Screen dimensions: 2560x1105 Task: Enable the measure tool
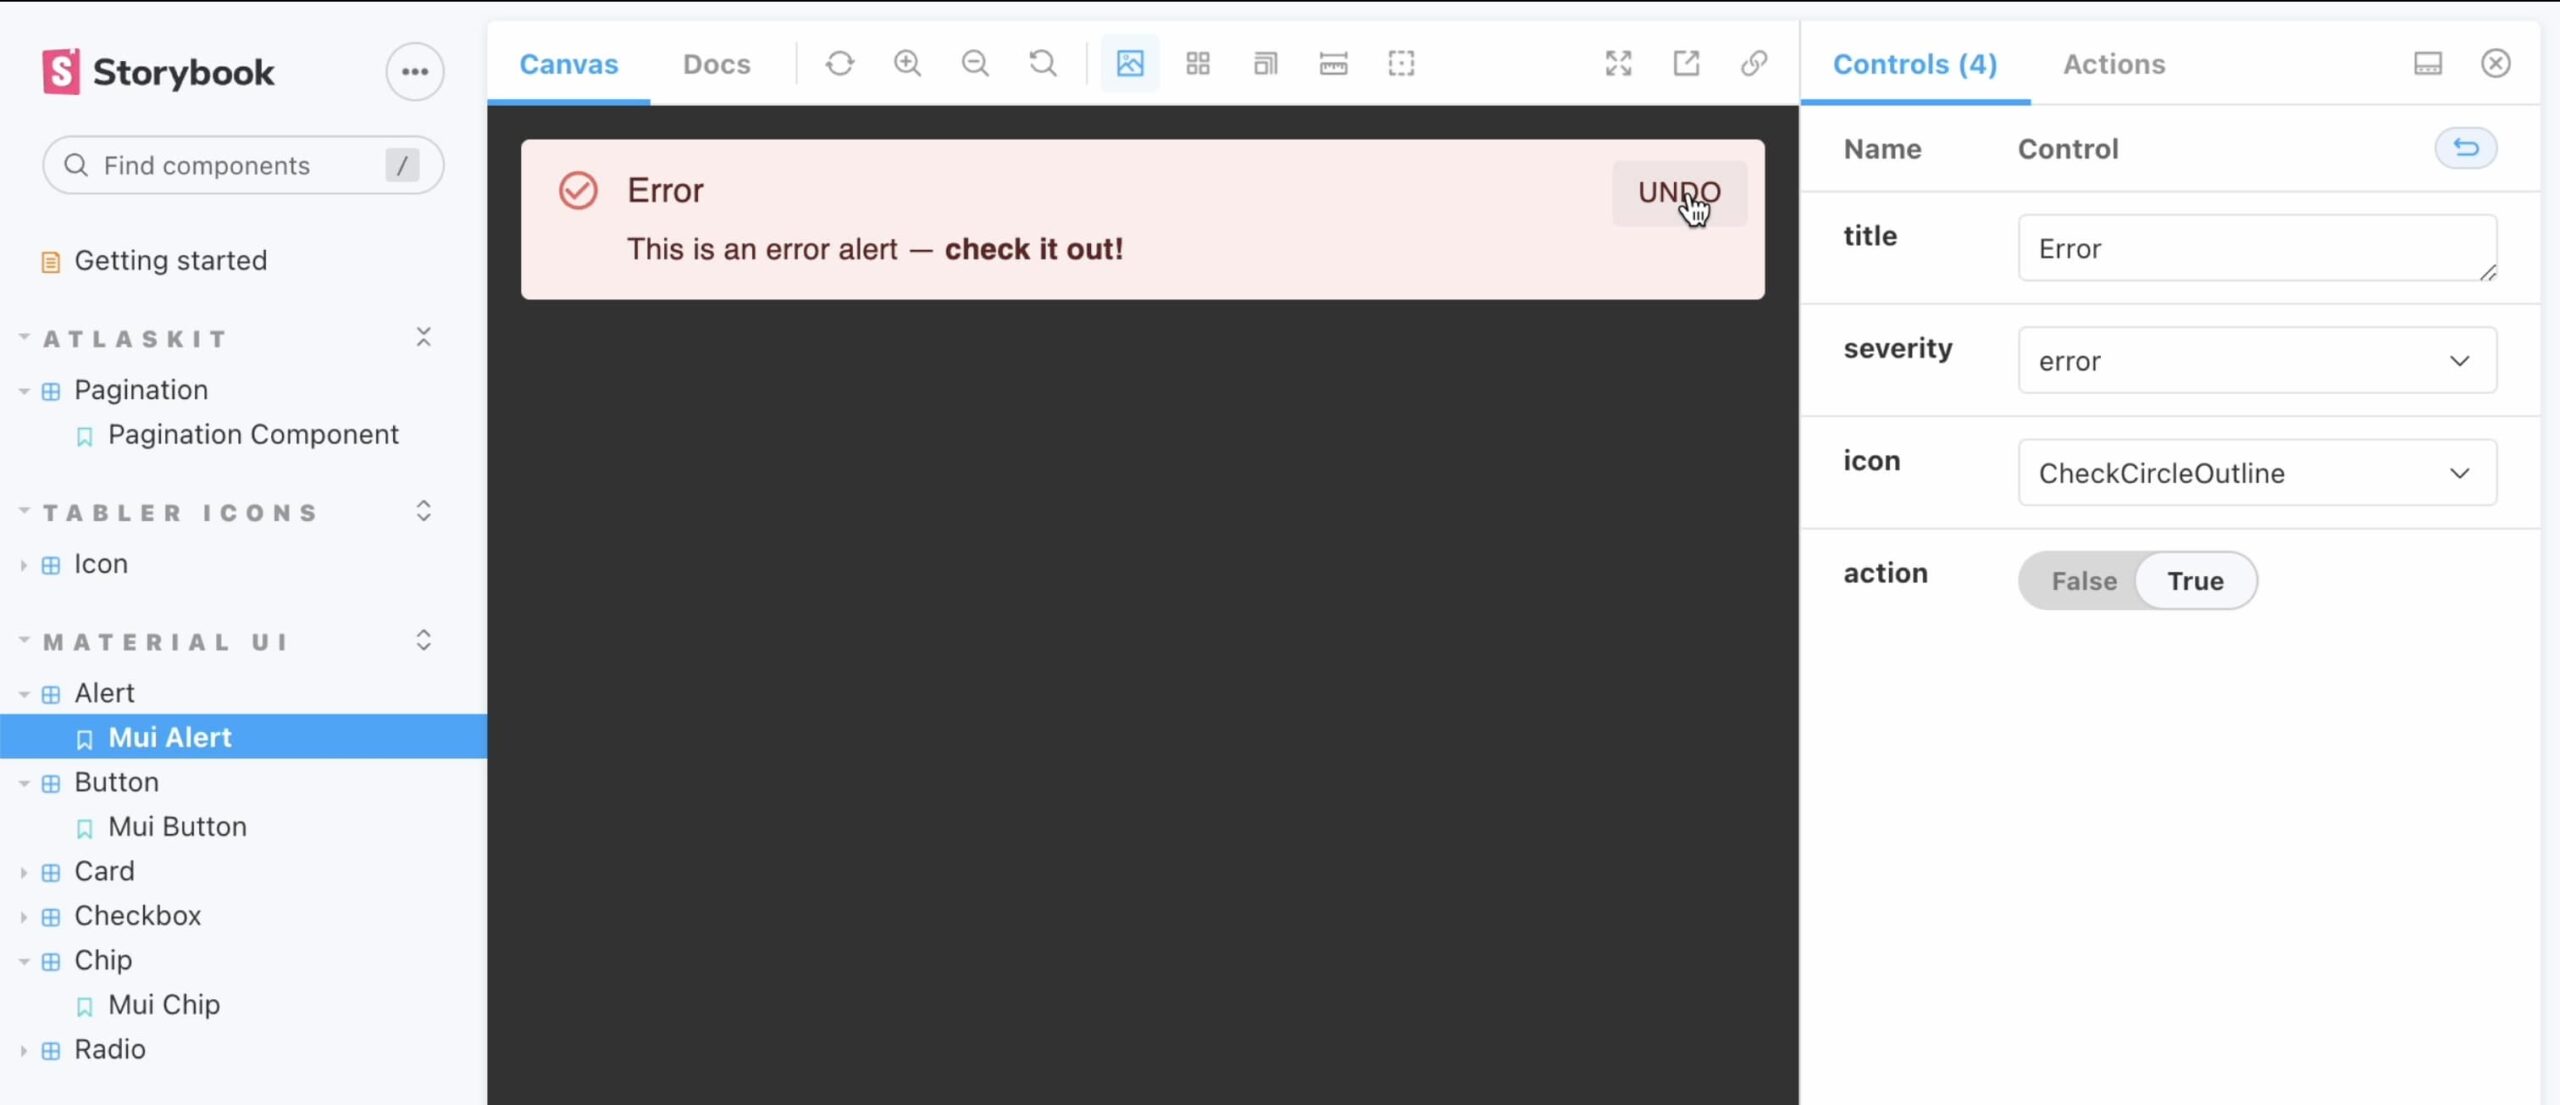point(1332,63)
